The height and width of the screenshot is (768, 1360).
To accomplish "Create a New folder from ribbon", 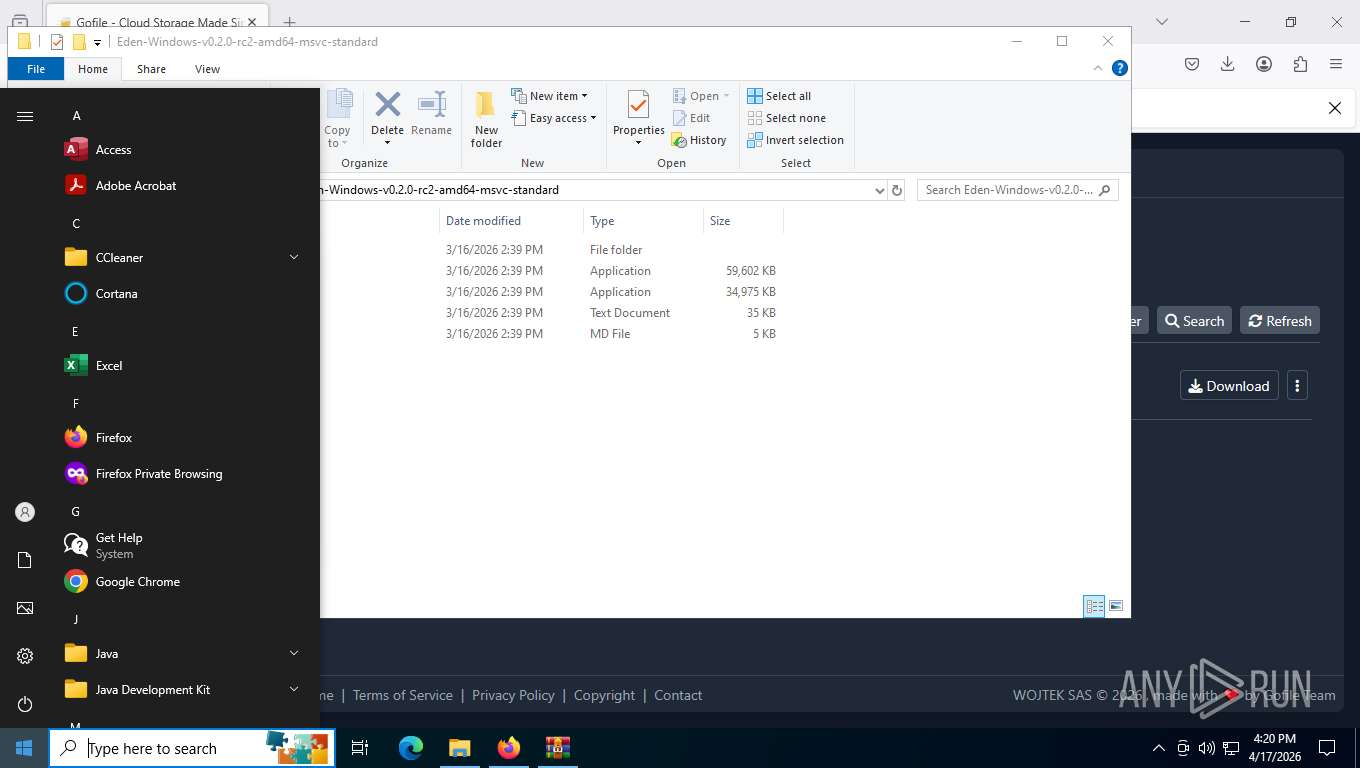I will 486,119.
